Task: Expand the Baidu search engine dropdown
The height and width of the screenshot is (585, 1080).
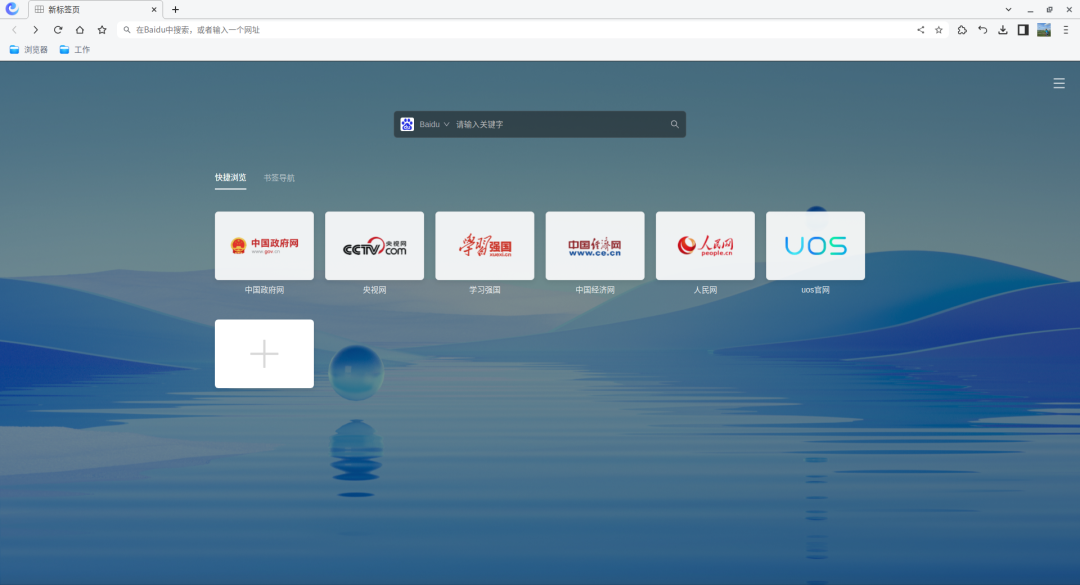Action: 435,124
